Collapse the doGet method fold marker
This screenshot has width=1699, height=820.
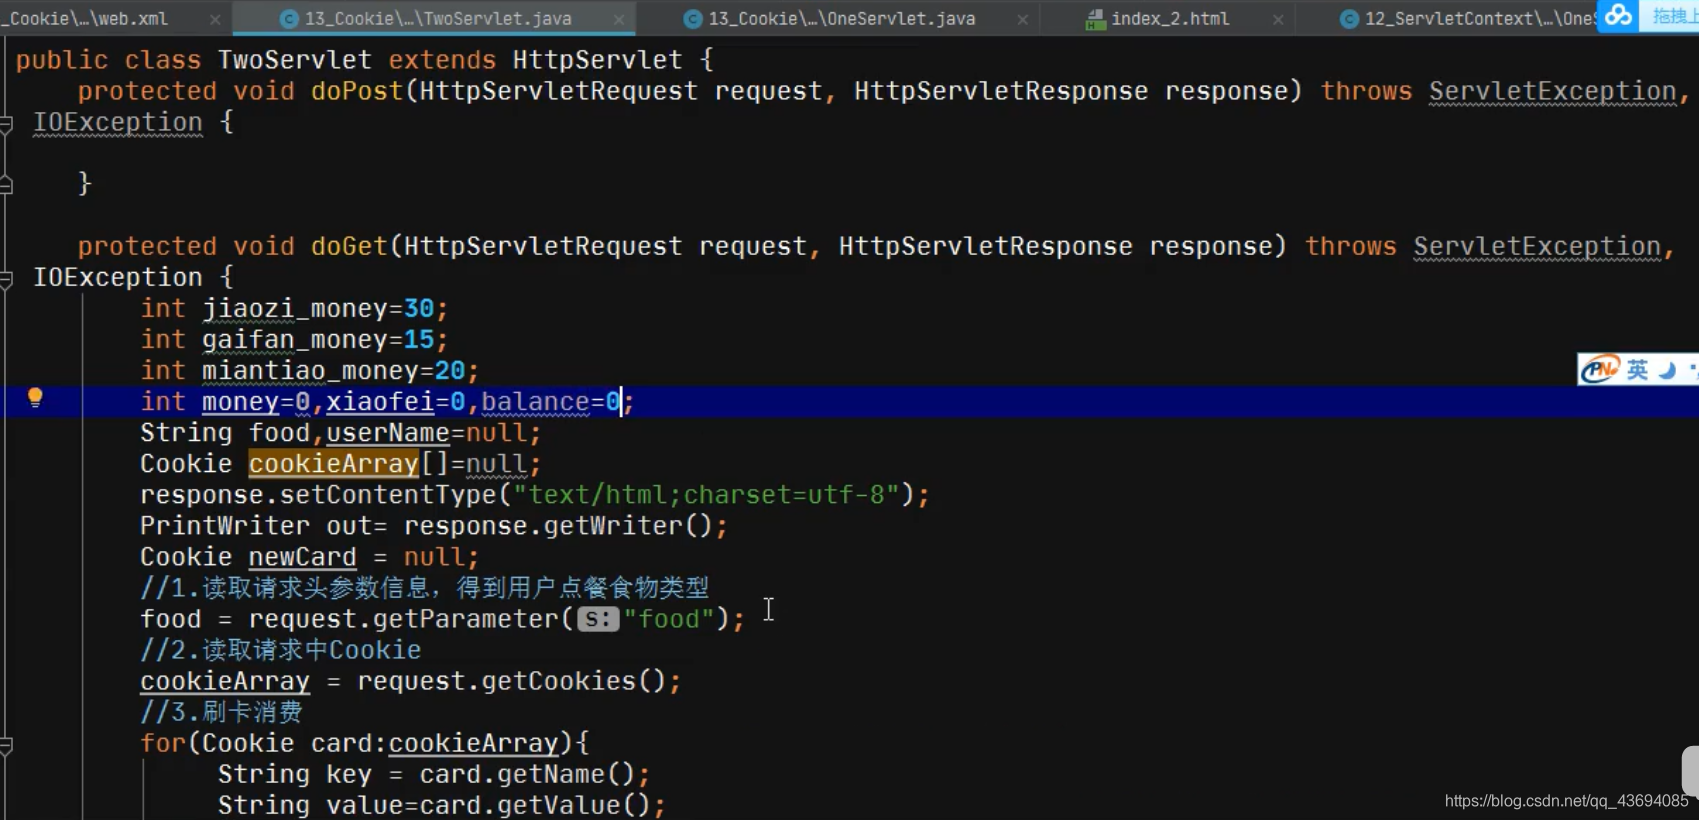pos(6,279)
